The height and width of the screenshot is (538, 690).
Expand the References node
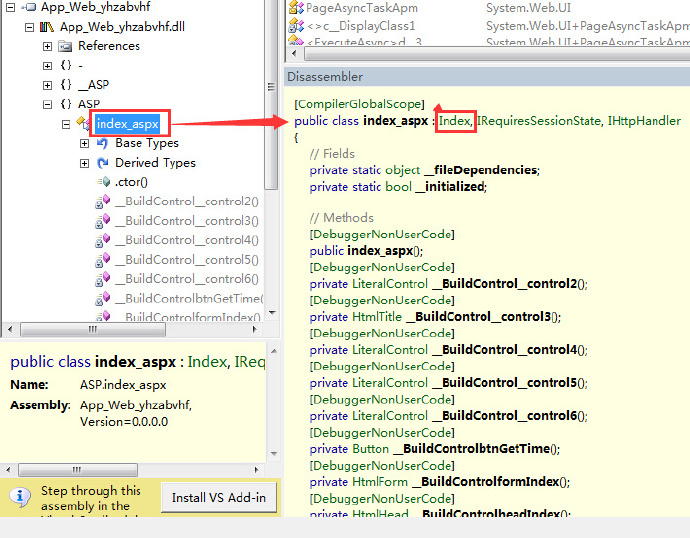tap(48, 46)
